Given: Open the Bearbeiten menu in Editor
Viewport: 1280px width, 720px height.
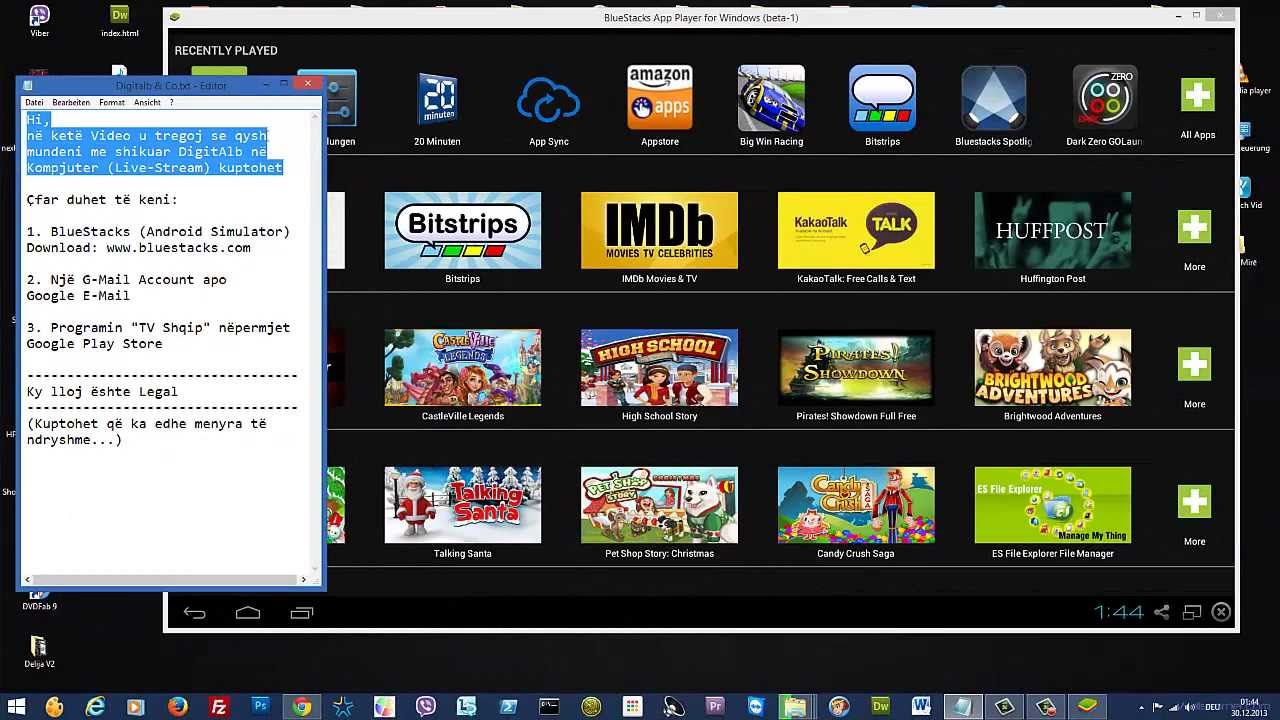Looking at the screenshot, I should click(x=71, y=102).
